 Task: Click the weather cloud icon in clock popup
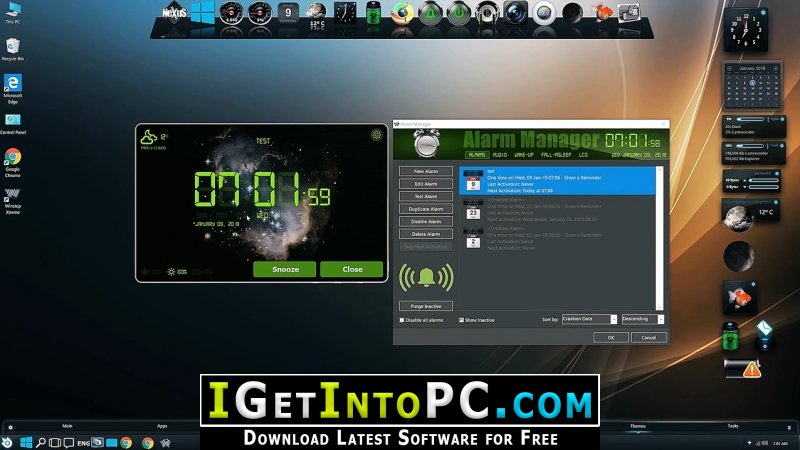(x=148, y=137)
